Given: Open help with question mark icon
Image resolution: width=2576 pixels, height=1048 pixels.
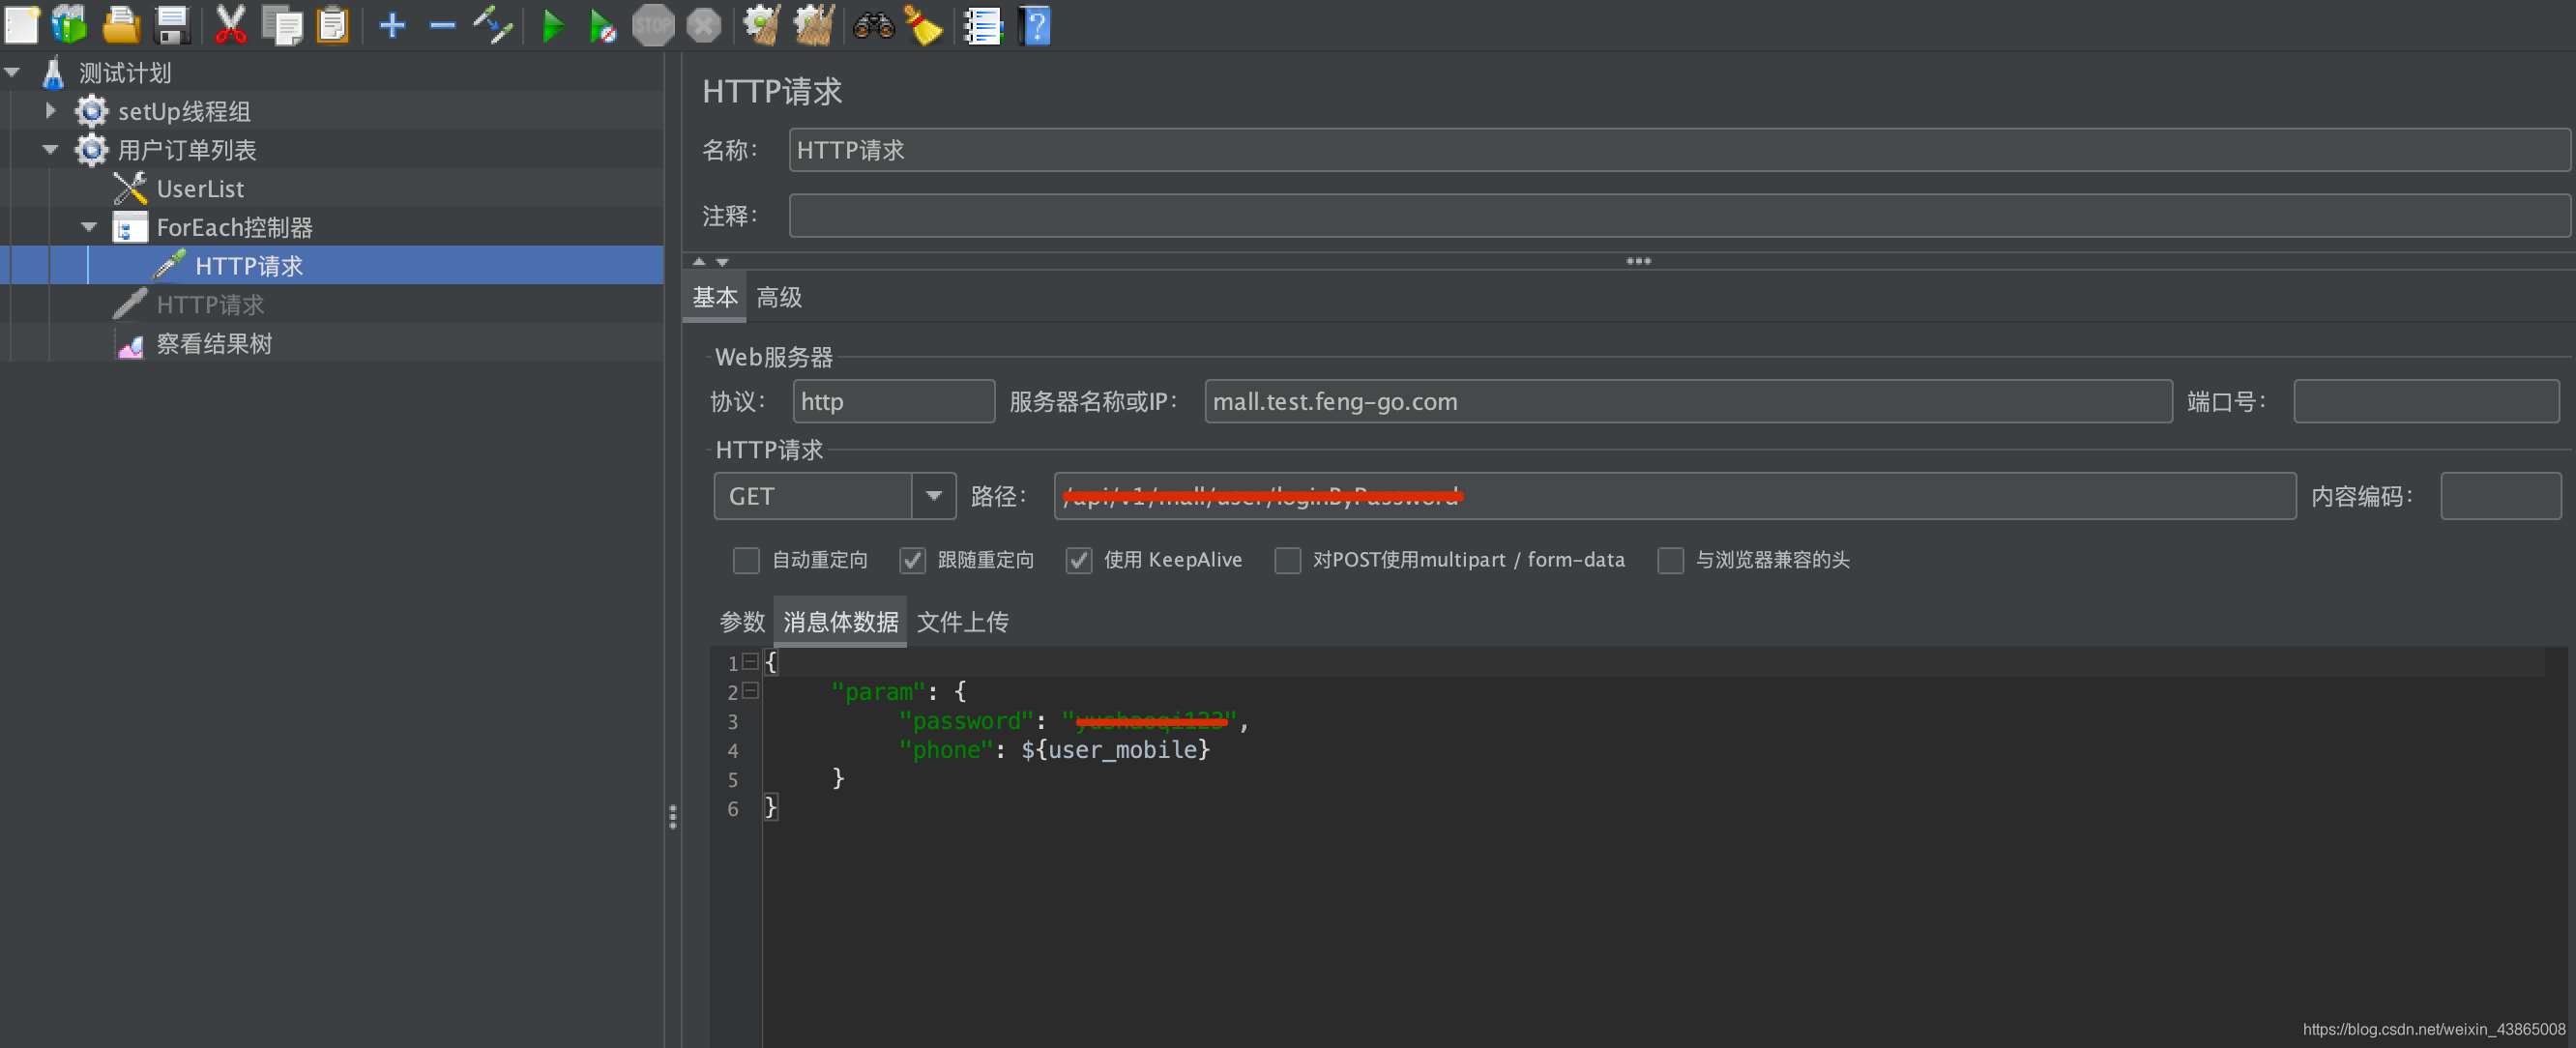Looking at the screenshot, I should [x=1035, y=25].
